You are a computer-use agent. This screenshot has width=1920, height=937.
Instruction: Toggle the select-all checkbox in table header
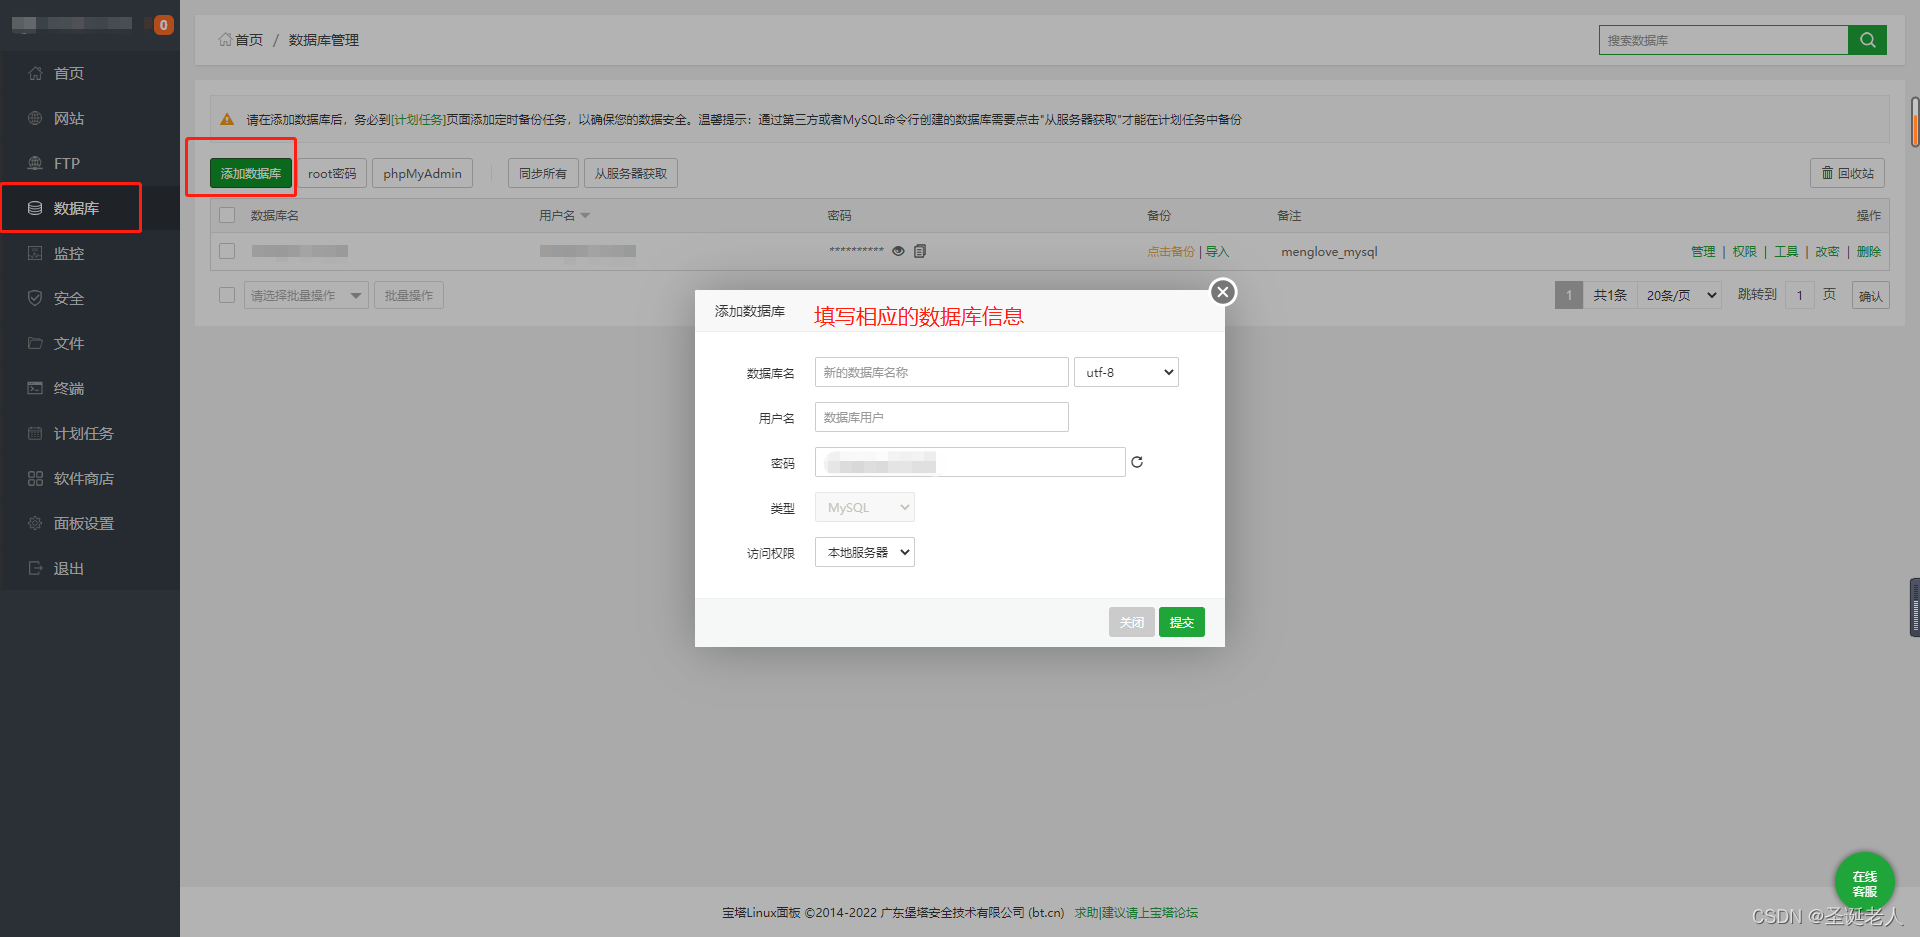227,215
